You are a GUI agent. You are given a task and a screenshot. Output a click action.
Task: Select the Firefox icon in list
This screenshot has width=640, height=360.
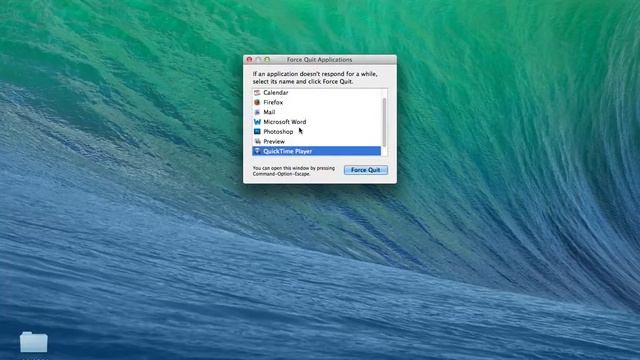[257, 102]
